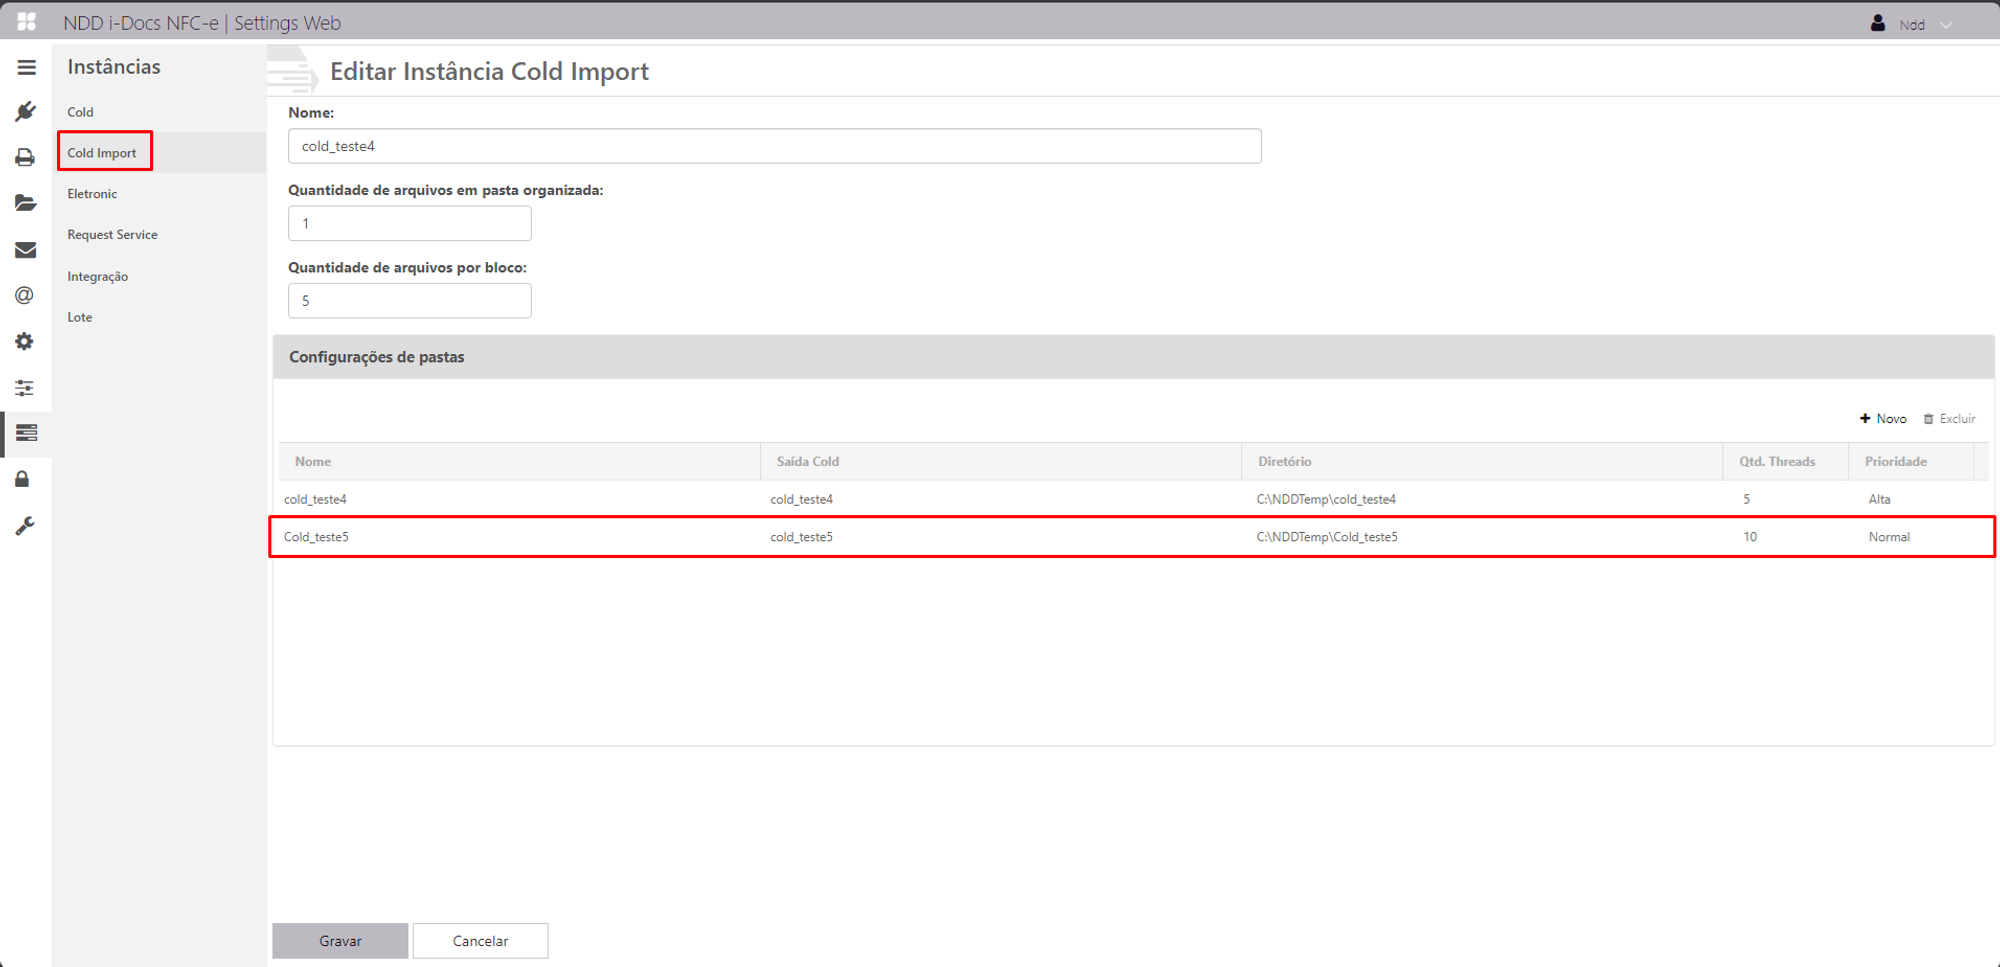Open the @ email settings icon

[x=25, y=295]
